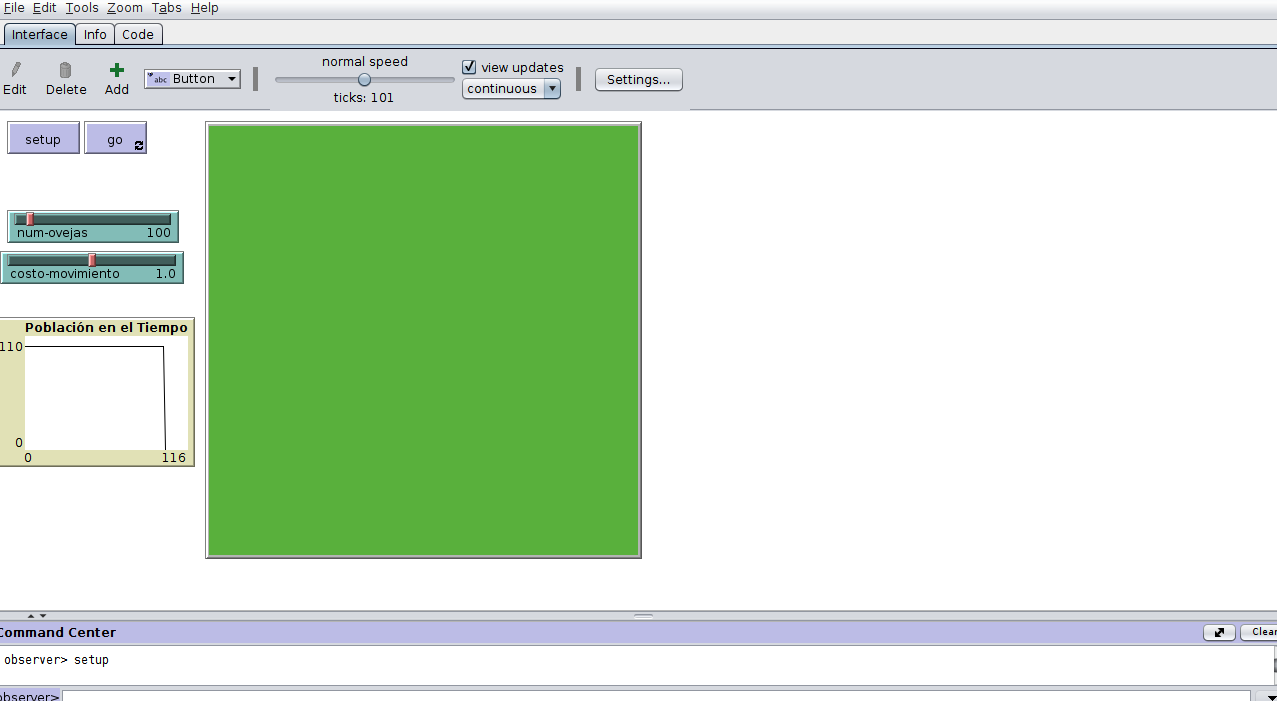Open the Settings... dialog
Viewport: 1277px width, 701px height.
click(639, 80)
